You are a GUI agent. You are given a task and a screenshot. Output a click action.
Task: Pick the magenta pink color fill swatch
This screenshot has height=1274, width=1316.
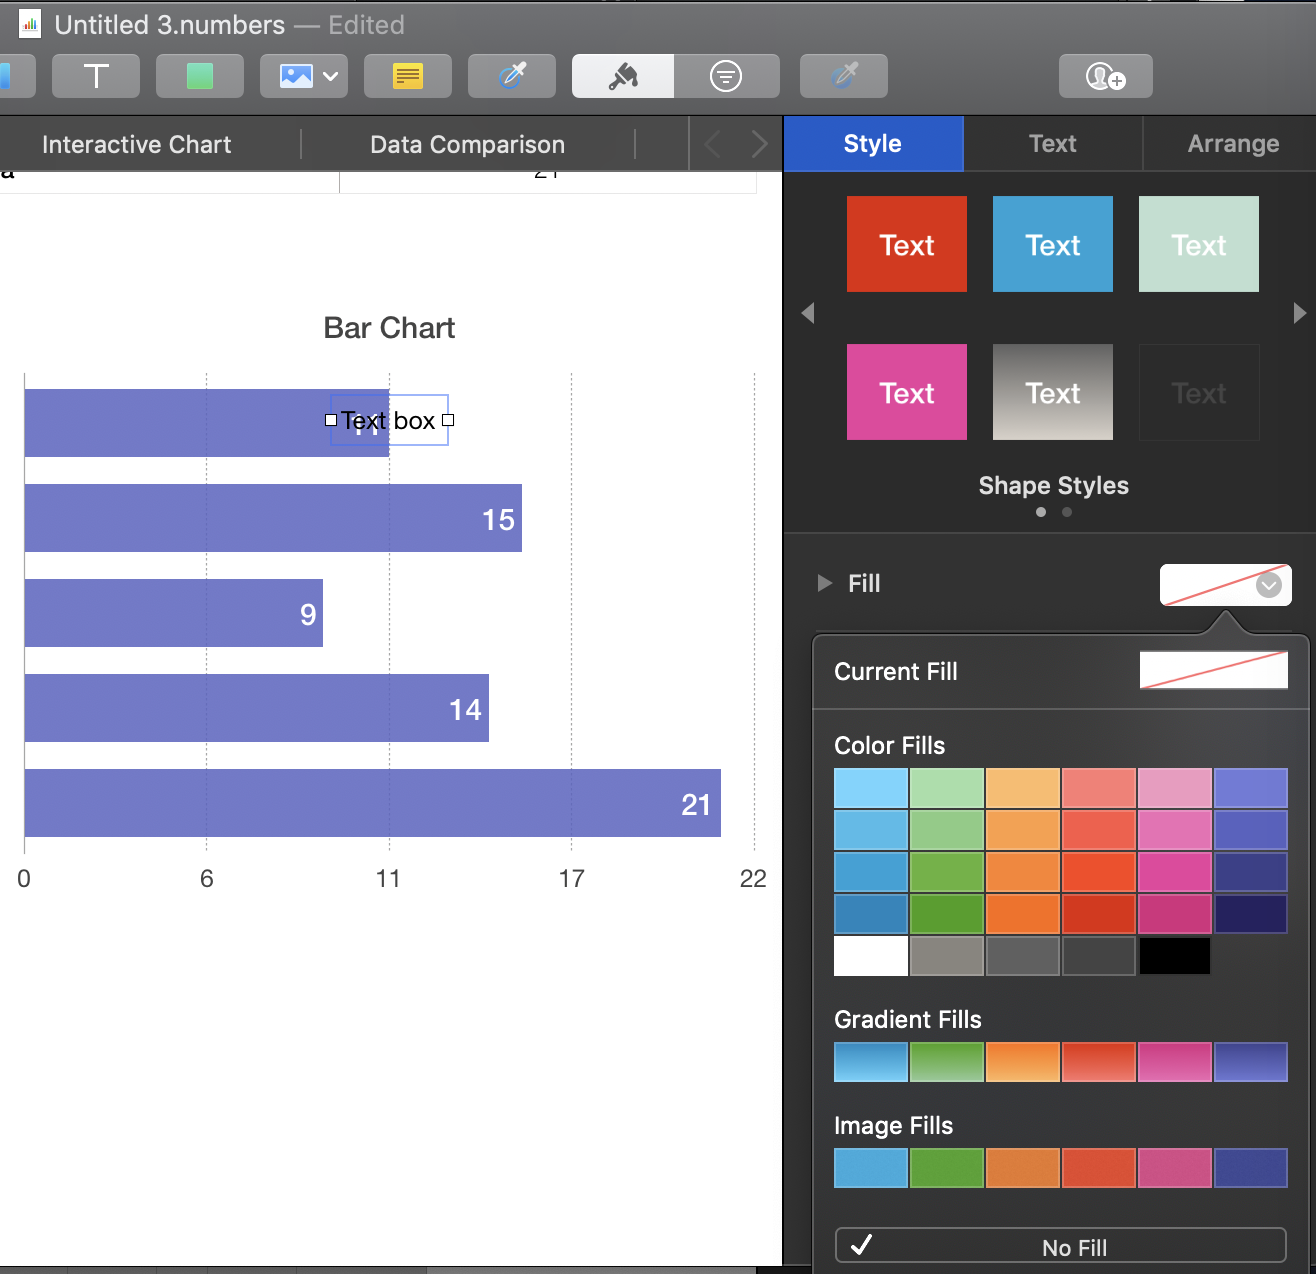(1175, 872)
